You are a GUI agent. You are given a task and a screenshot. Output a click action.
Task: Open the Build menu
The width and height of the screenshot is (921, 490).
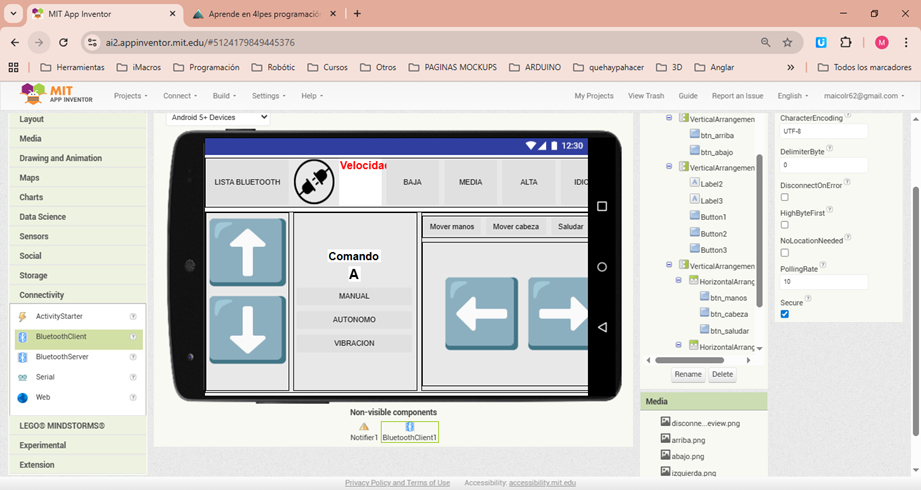tap(224, 96)
